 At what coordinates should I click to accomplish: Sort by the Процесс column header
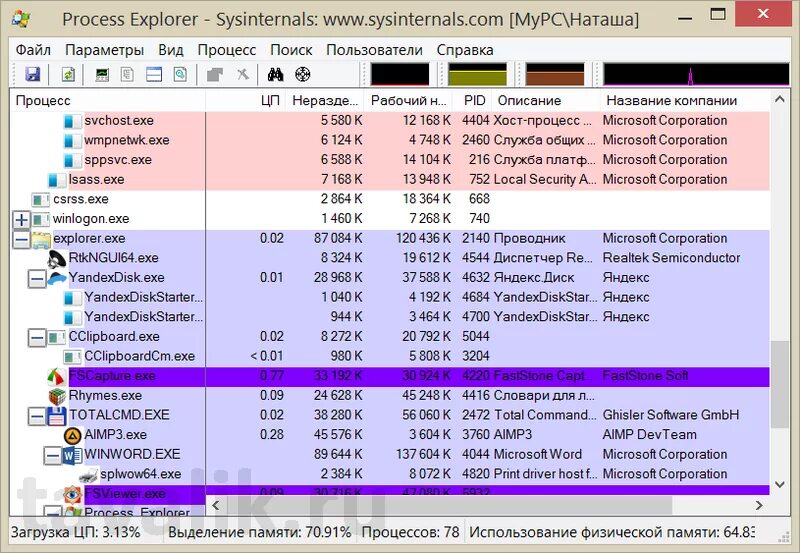pos(108,100)
